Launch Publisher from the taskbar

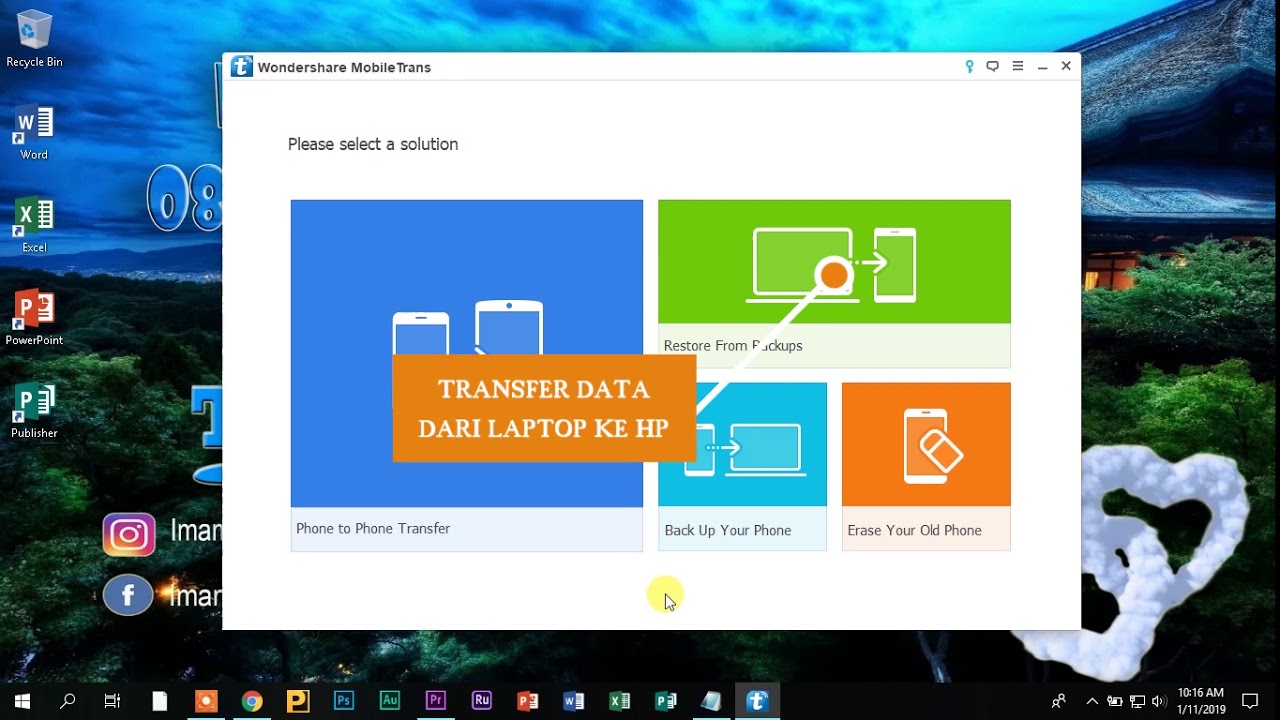(666, 701)
